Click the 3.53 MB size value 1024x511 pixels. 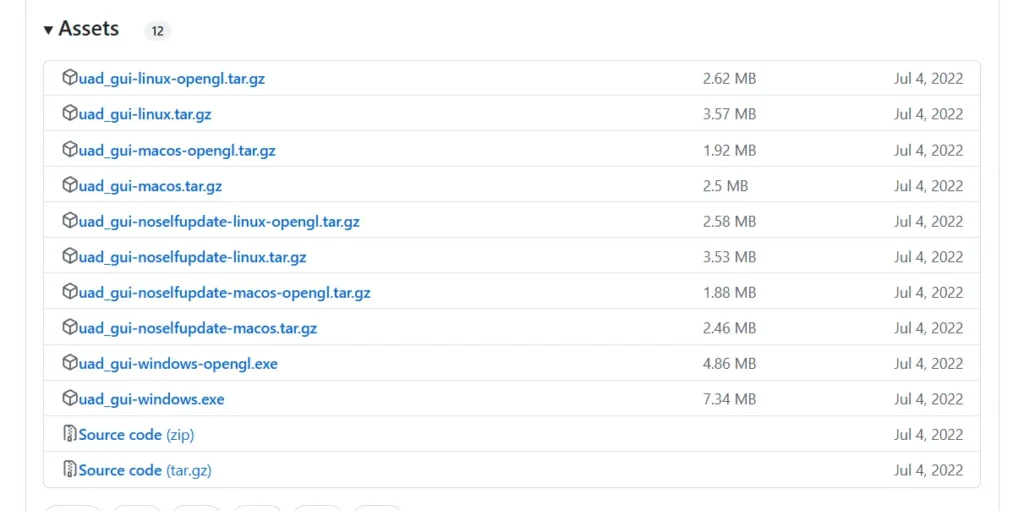pyautogui.click(x=729, y=257)
